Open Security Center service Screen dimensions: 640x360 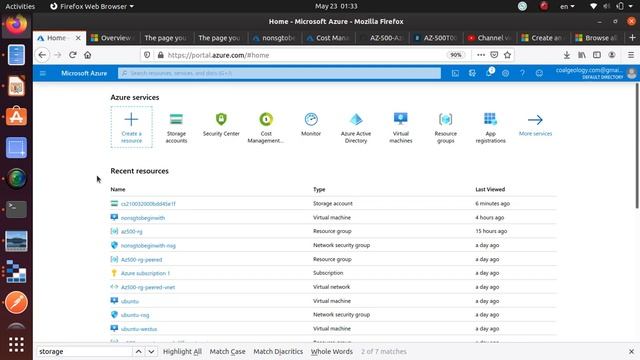click(221, 124)
